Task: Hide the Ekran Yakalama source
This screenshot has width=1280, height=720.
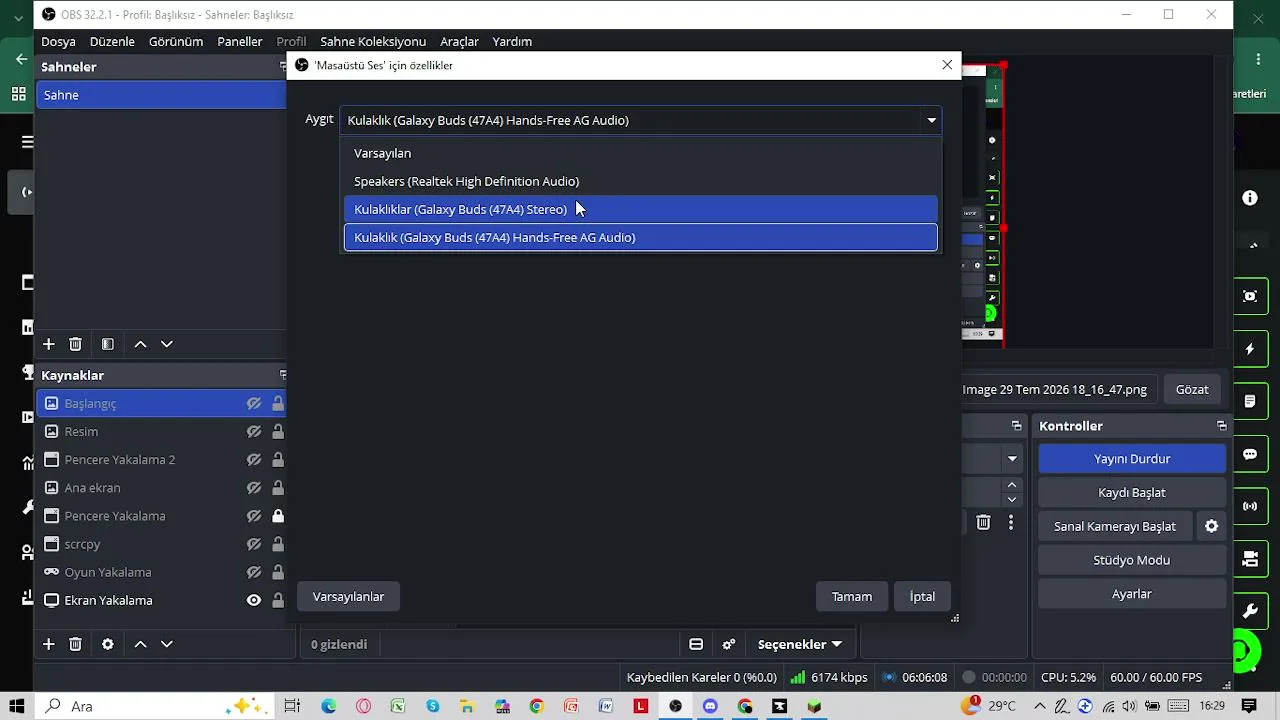Action: click(254, 600)
